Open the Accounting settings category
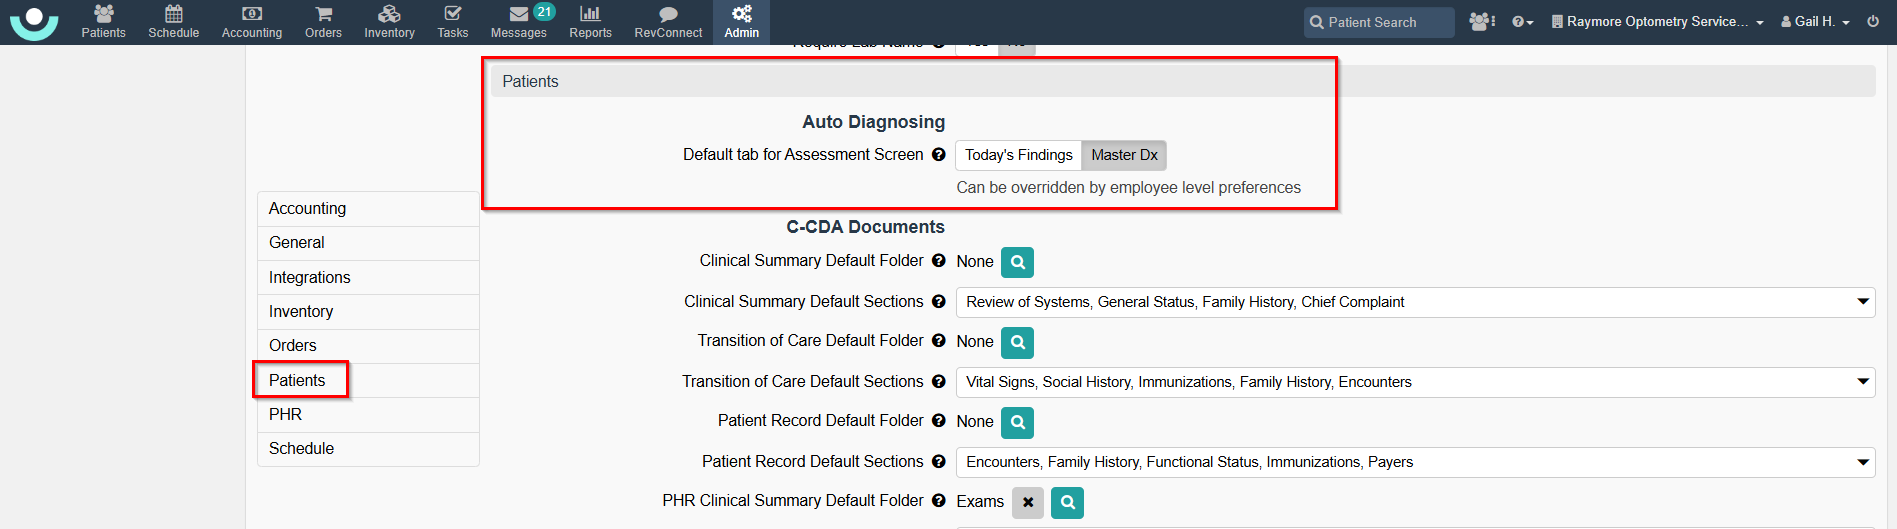Viewport: 1897px width, 529px height. [x=307, y=208]
